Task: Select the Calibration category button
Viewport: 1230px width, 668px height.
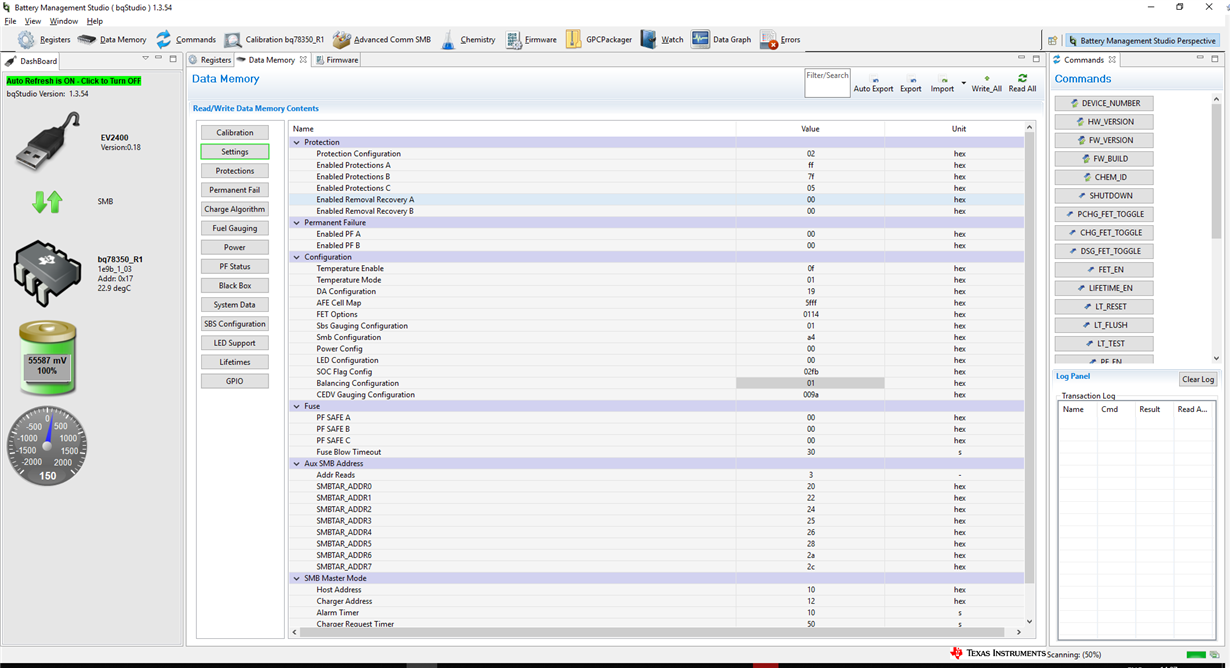Action: (x=235, y=132)
